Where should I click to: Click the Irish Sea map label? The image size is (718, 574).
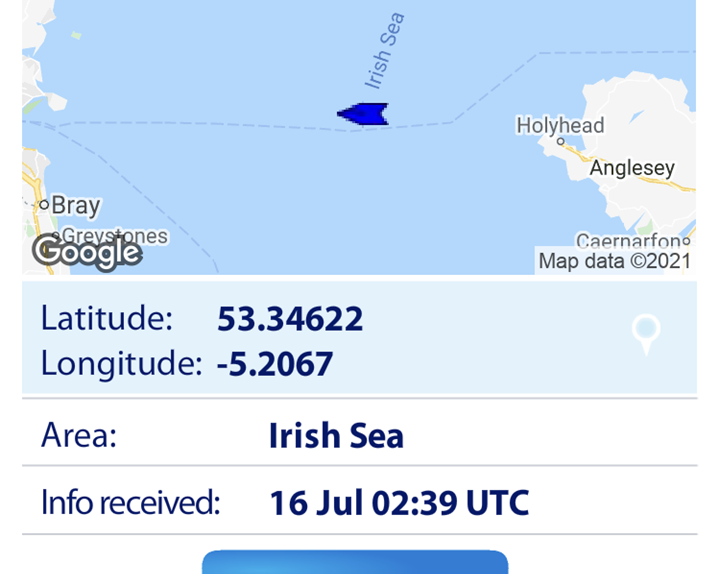[x=384, y=51]
